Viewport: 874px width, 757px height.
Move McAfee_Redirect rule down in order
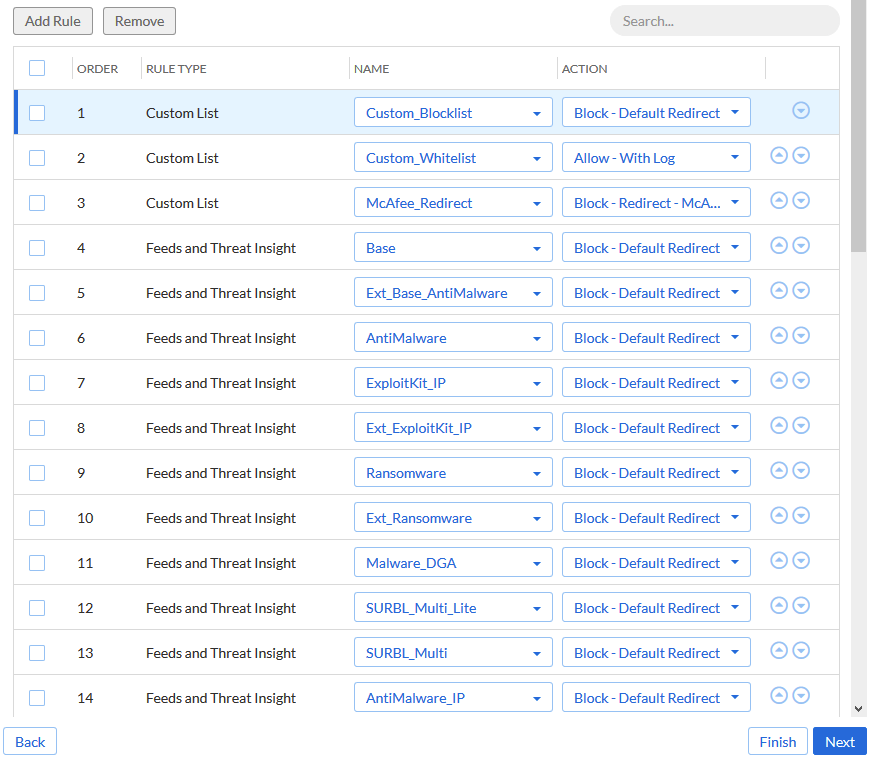click(800, 201)
